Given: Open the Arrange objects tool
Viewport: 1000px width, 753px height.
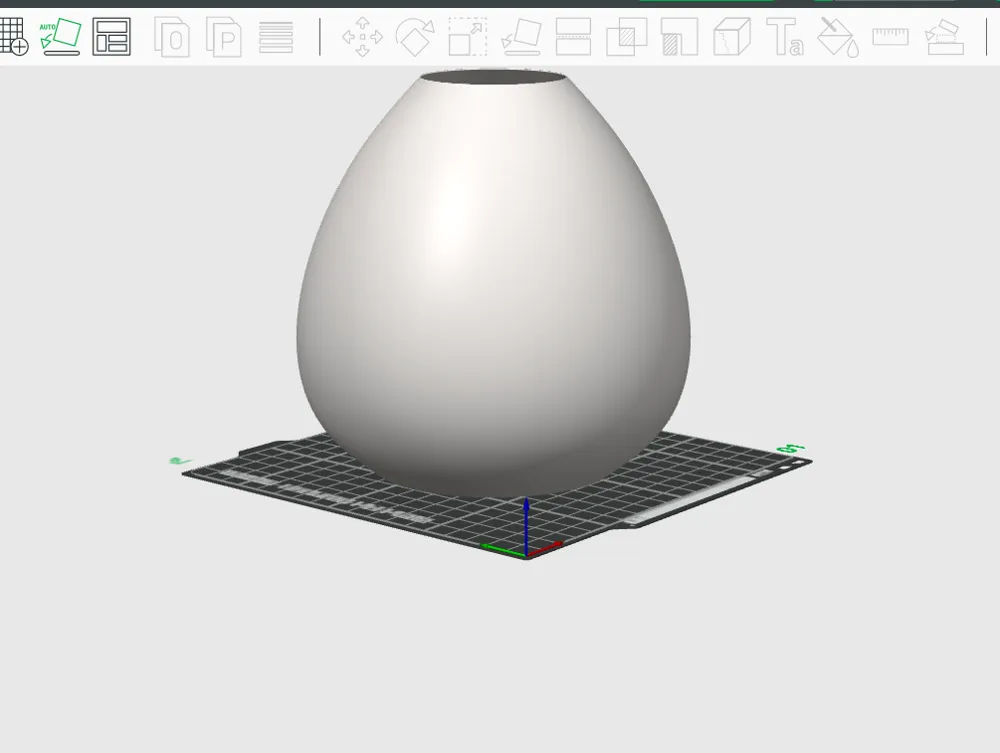Looking at the screenshot, I should pos(112,36).
